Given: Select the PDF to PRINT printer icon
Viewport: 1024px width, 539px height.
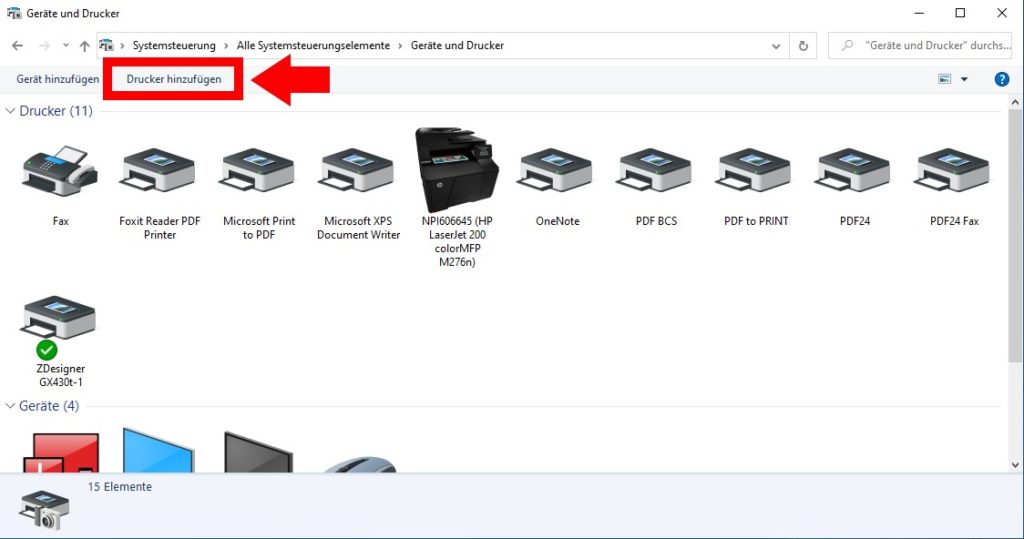Looking at the screenshot, I should (x=754, y=171).
